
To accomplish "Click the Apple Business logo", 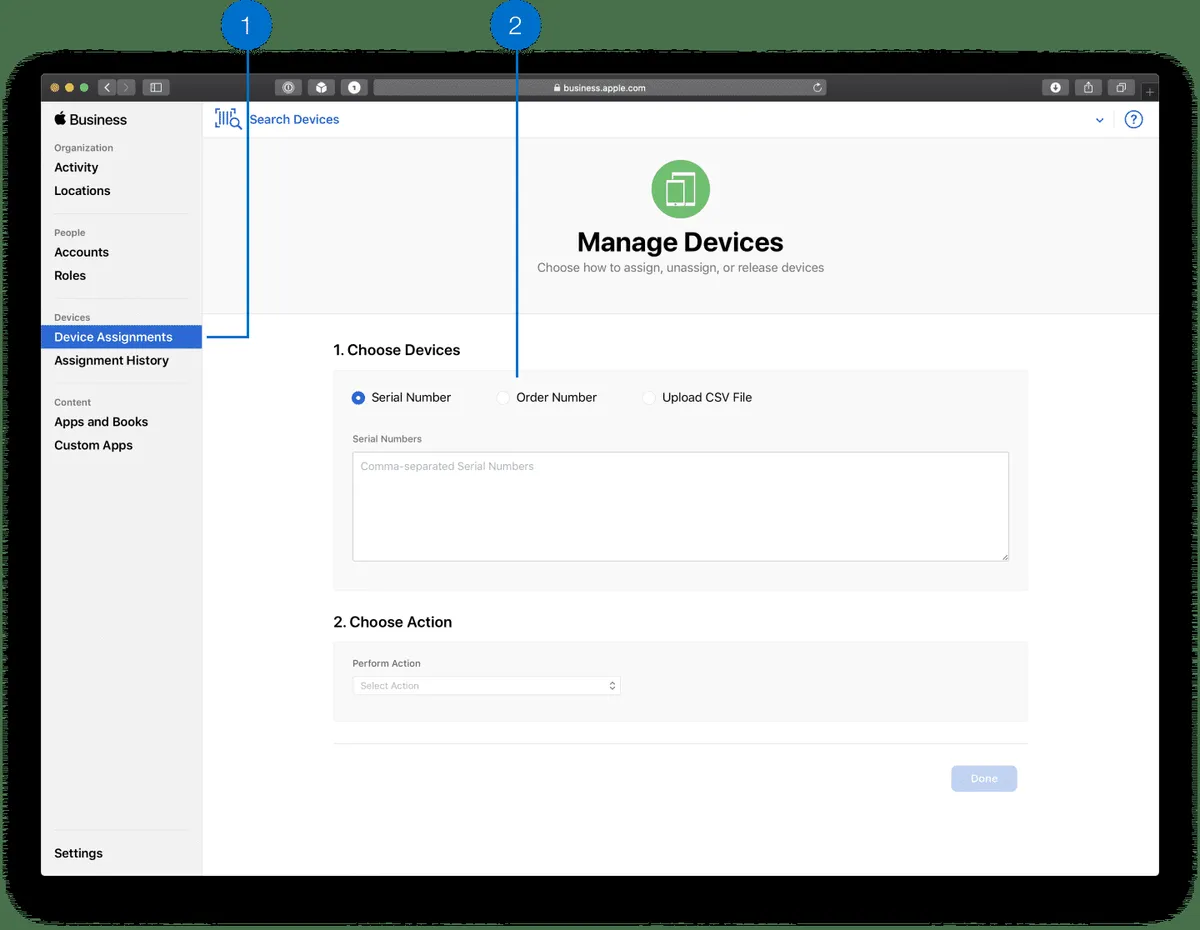I will click(x=91, y=119).
